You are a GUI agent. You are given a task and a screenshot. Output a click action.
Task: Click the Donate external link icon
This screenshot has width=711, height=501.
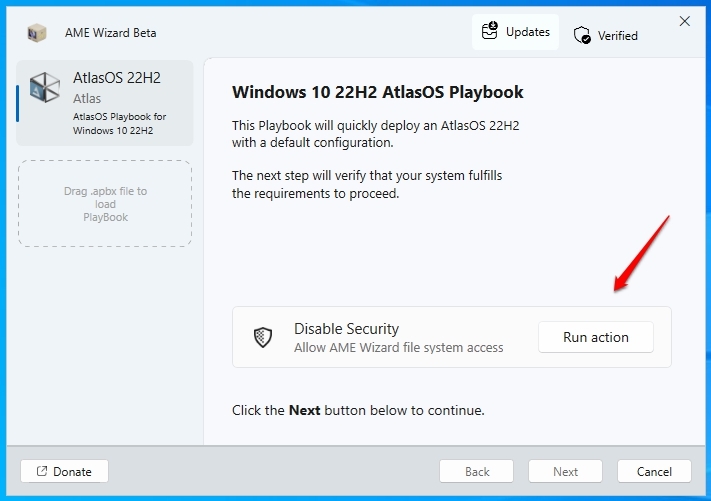tap(42, 471)
